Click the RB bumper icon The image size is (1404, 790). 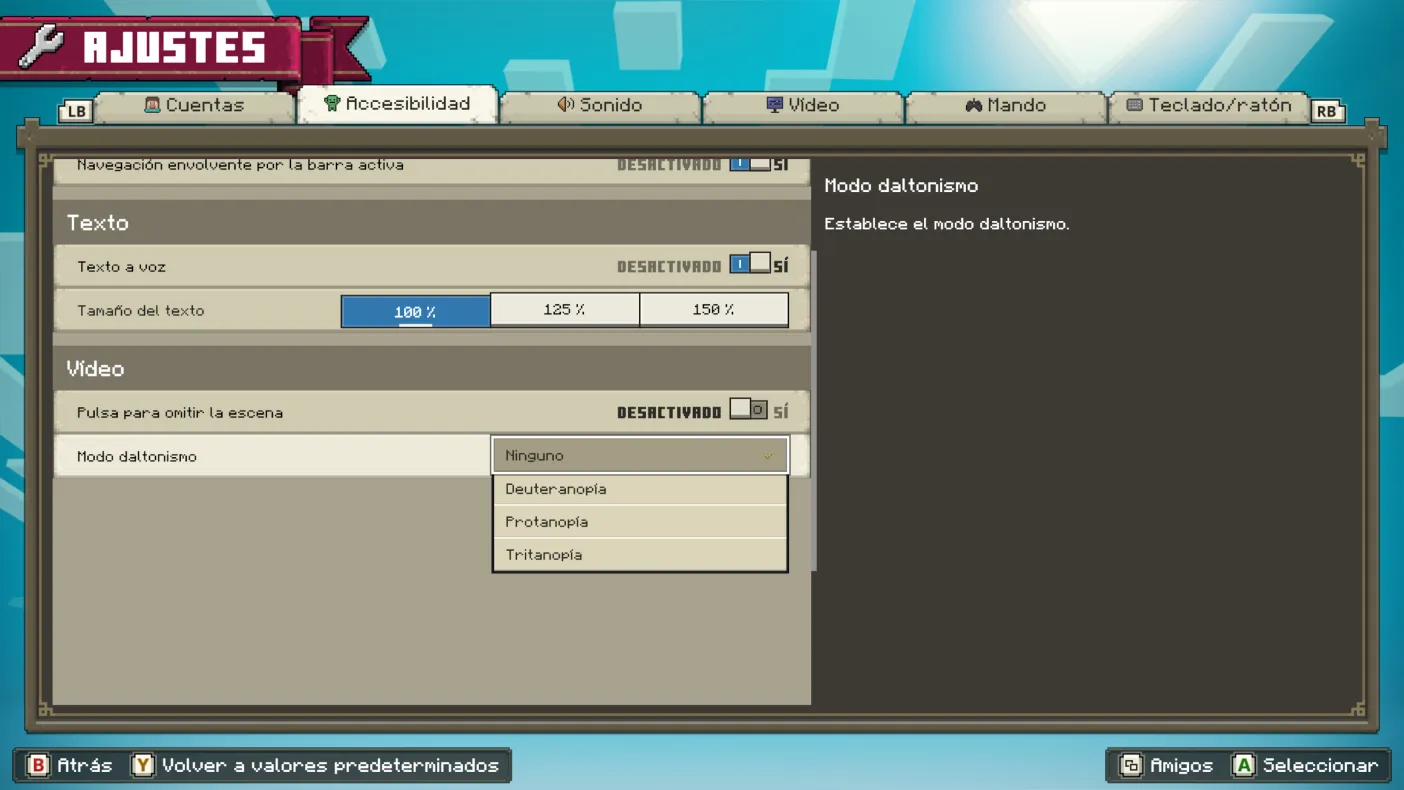1327,111
